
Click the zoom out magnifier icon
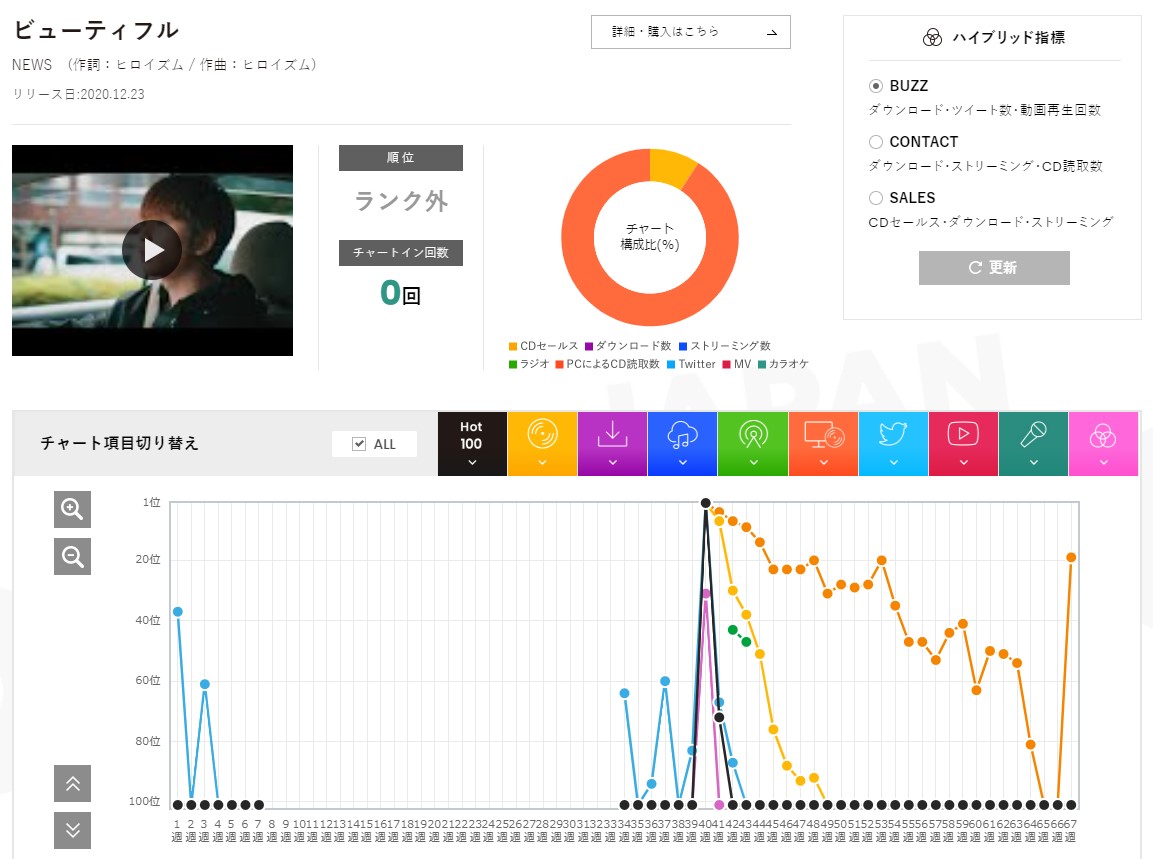[72, 556]
